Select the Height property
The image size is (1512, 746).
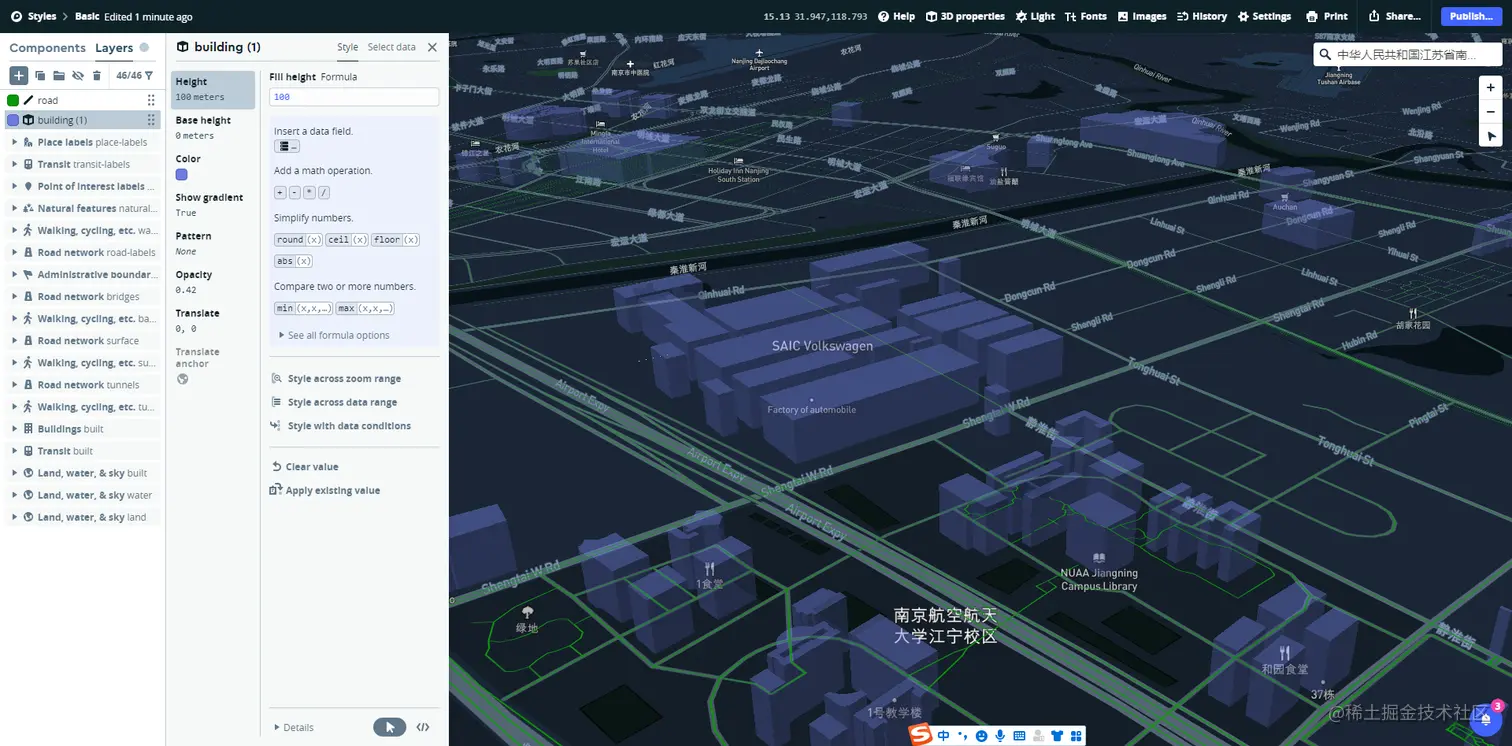point(213,89)
